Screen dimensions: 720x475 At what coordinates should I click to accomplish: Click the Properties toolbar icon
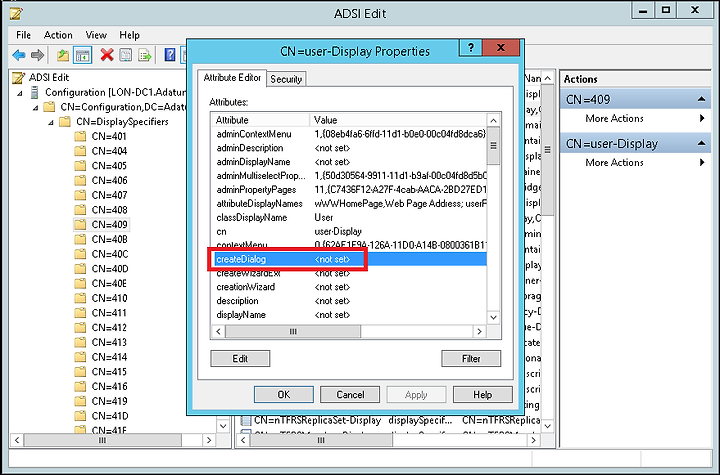(x=126, y=56)
